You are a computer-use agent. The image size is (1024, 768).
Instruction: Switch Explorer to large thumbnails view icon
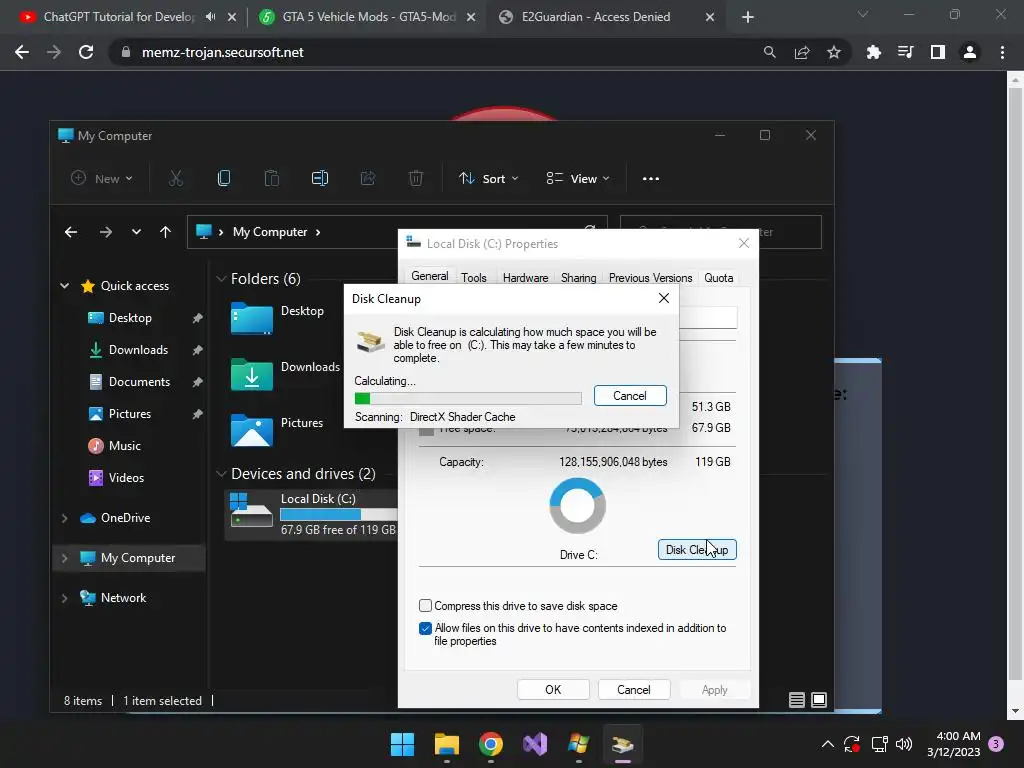pos(819,700)
